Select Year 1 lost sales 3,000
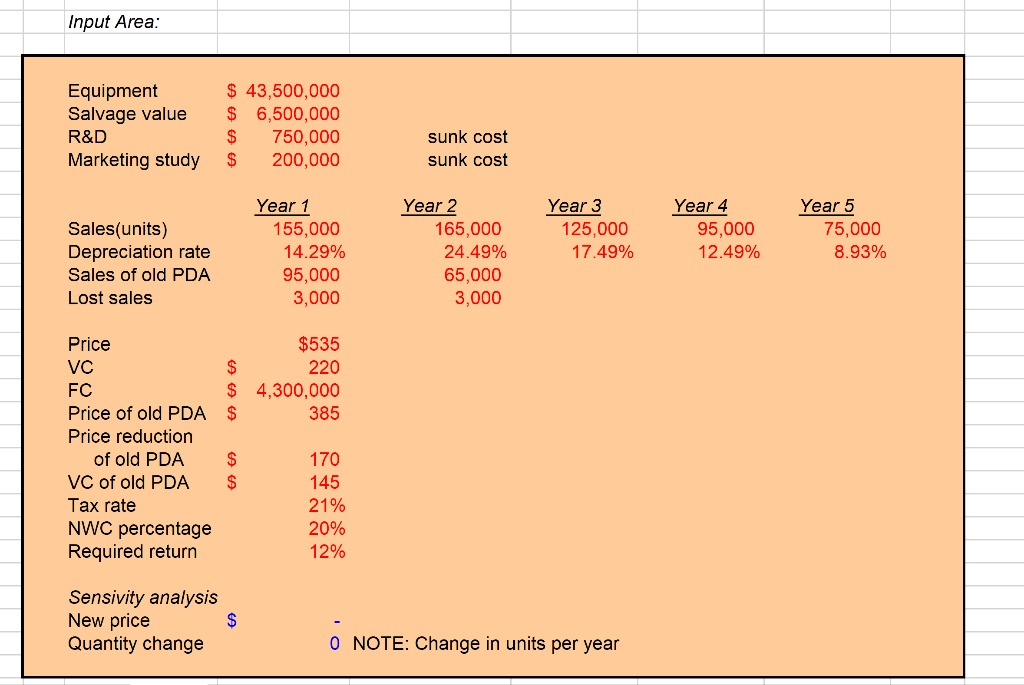1024x685 pixels. pos(316,298)
